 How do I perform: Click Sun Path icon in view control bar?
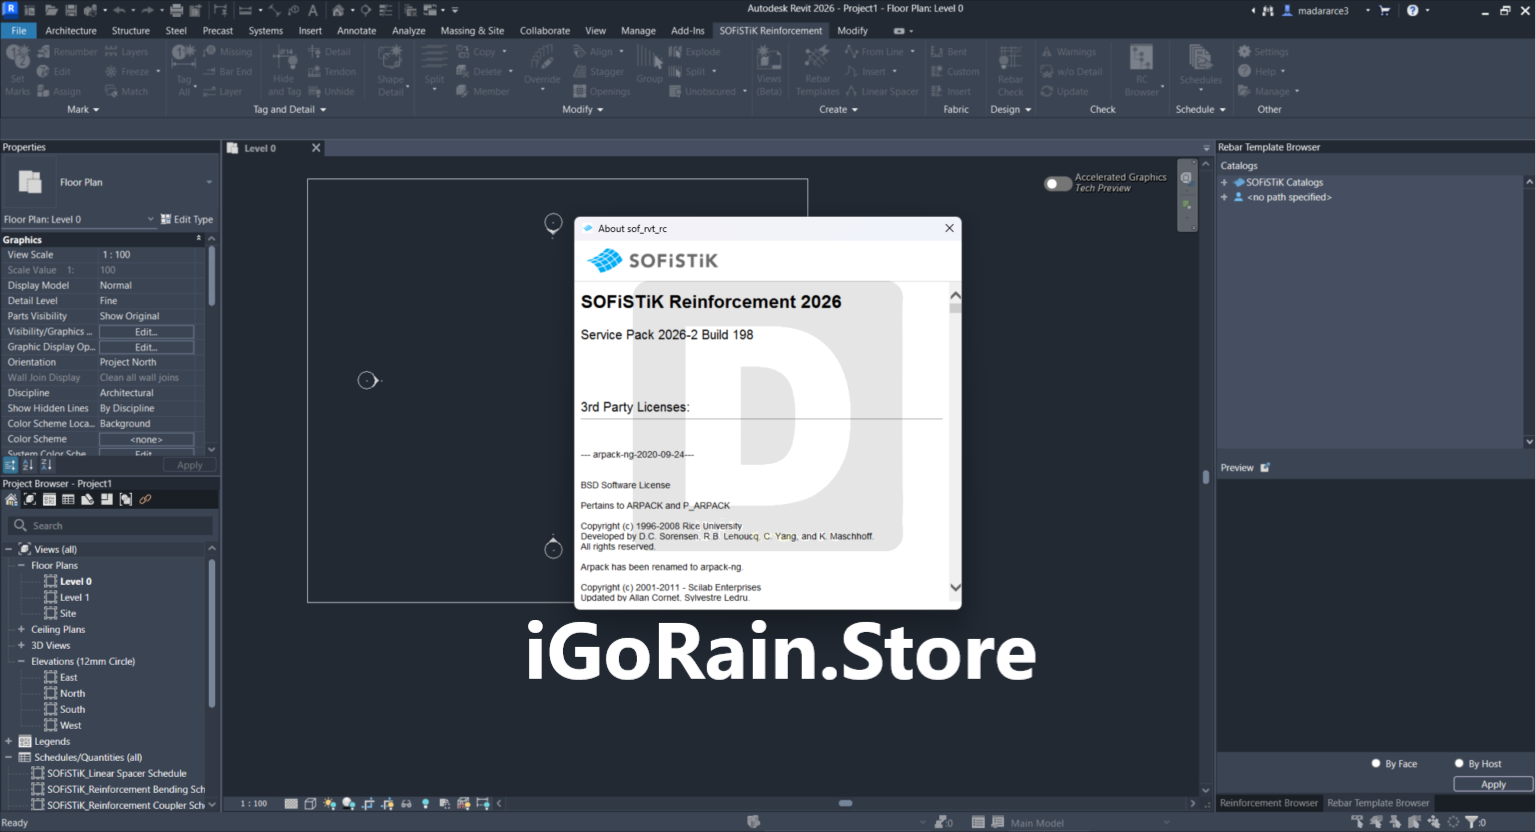click(329, 804)
